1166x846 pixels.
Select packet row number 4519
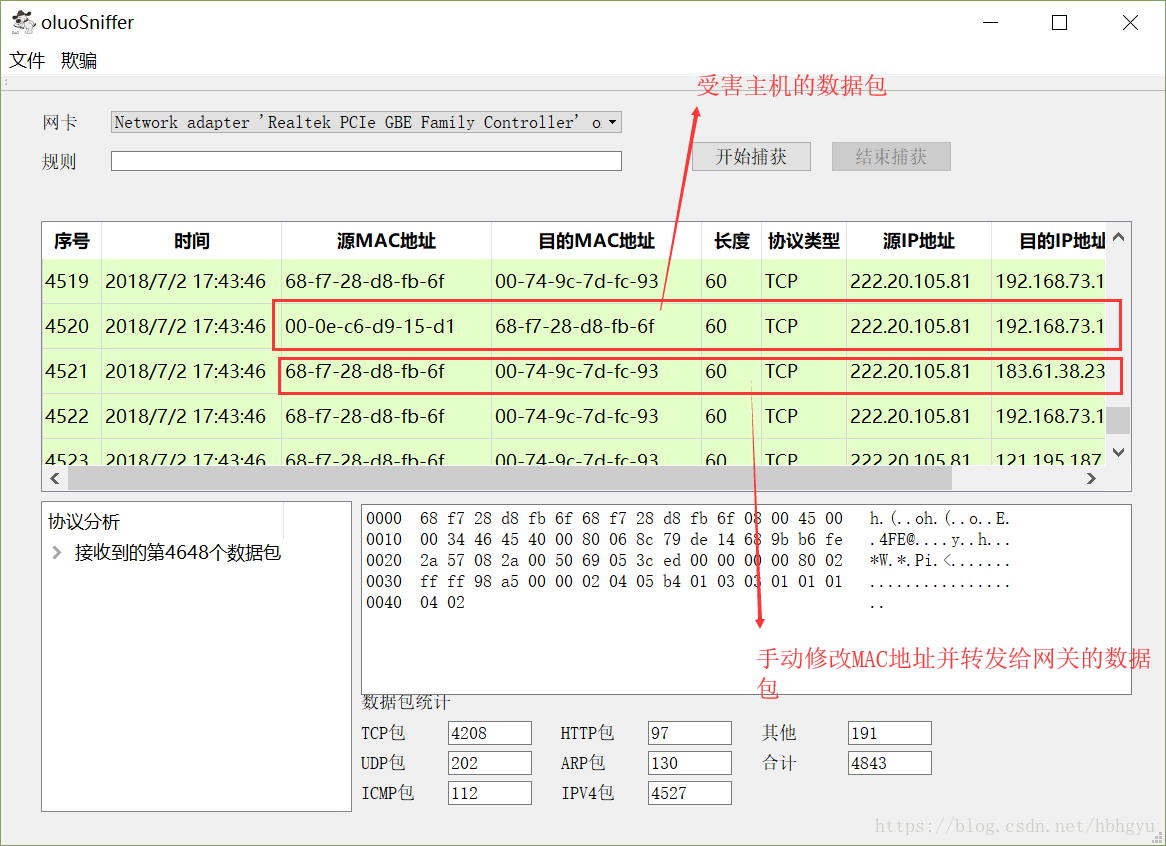[574, 281]
